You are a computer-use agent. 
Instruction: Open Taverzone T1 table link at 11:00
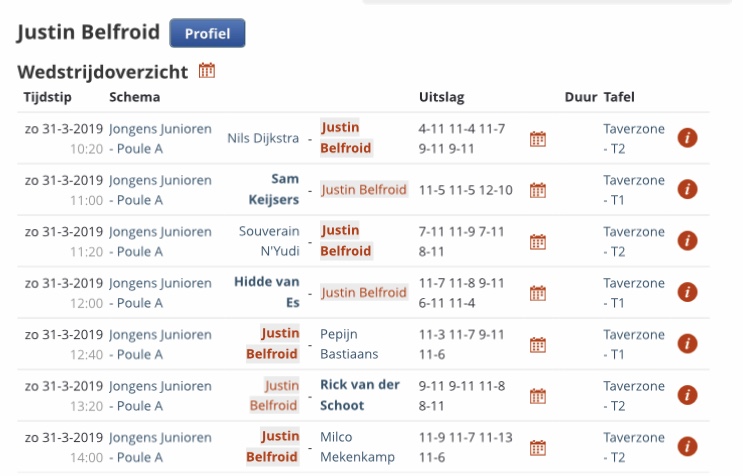click(634, 190)
